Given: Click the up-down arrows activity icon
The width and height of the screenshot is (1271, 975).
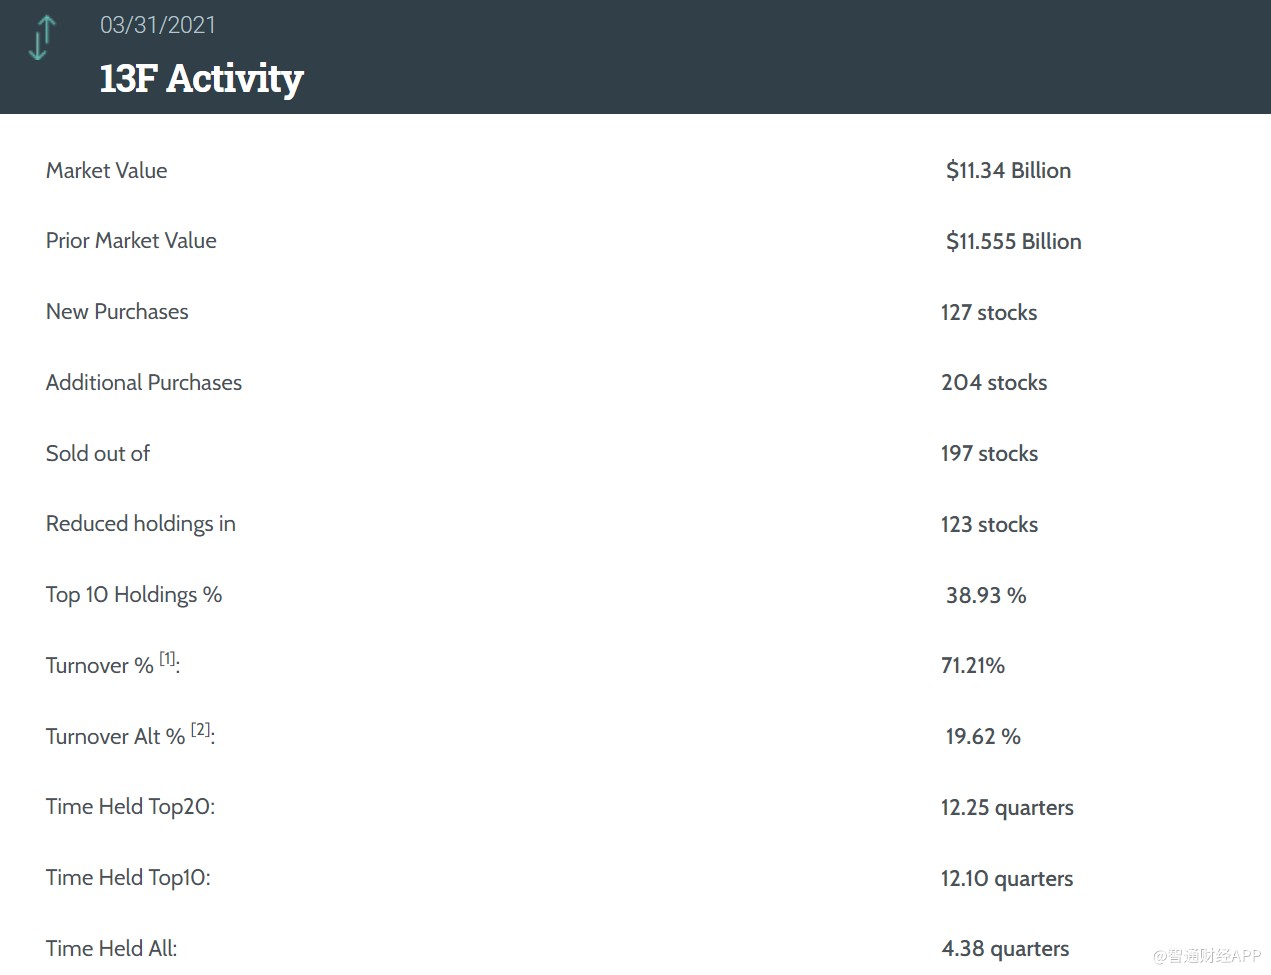Looking at the screenshot, I should coord(42,38).
